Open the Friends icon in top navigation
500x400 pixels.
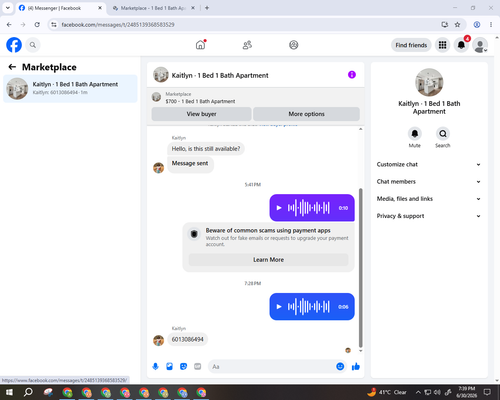247,45
